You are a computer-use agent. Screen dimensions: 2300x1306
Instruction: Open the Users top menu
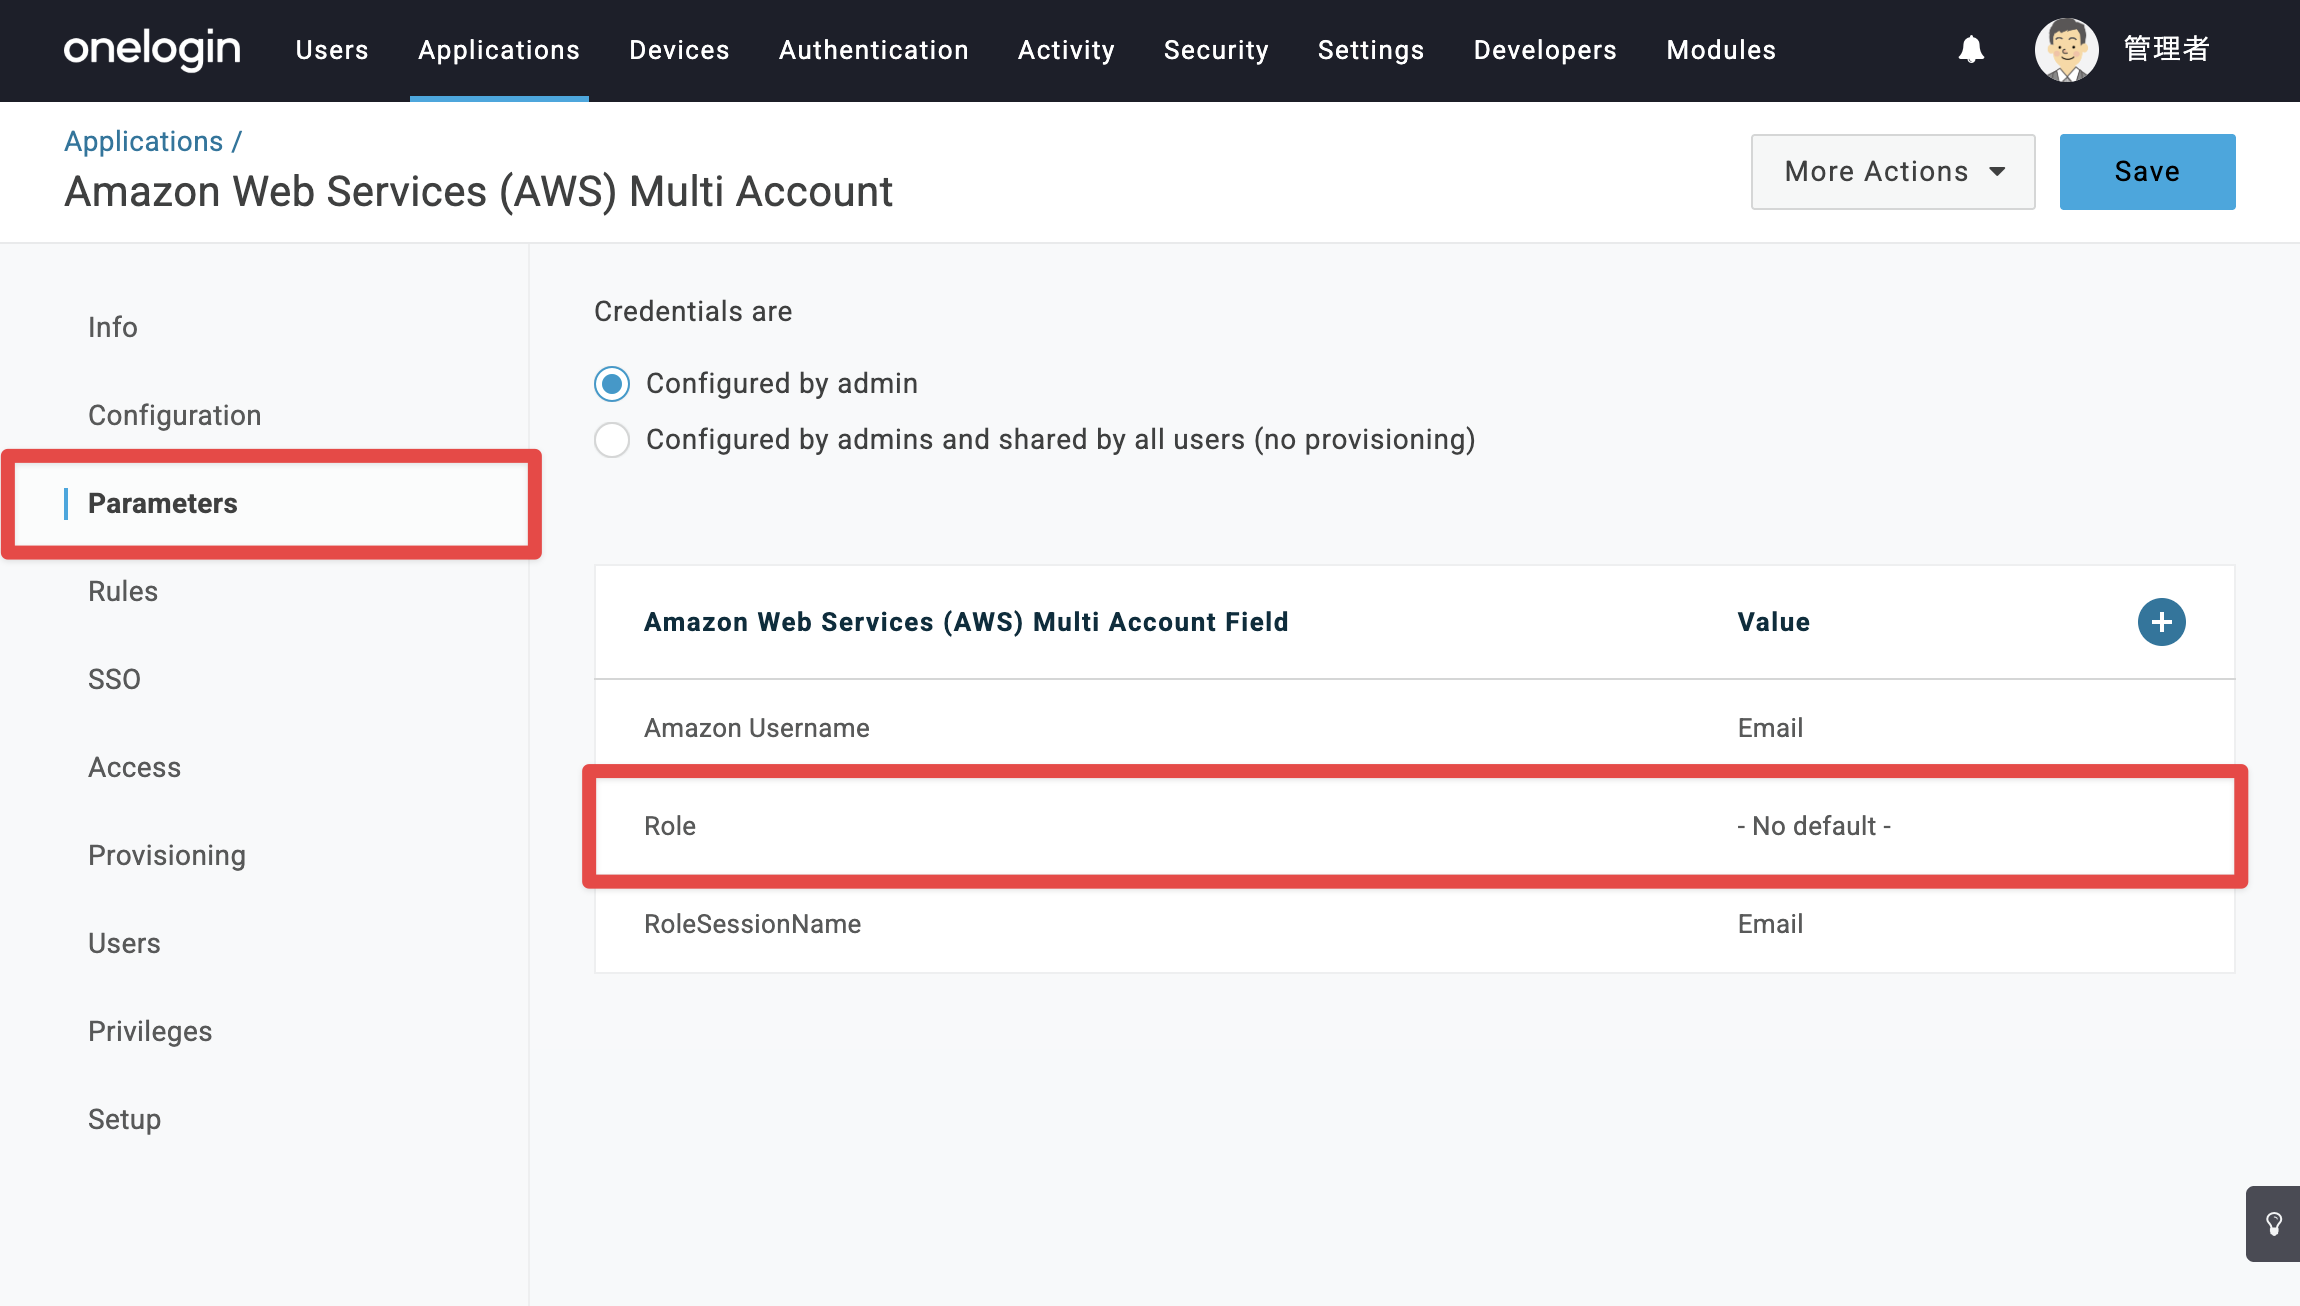pos(332,50)
